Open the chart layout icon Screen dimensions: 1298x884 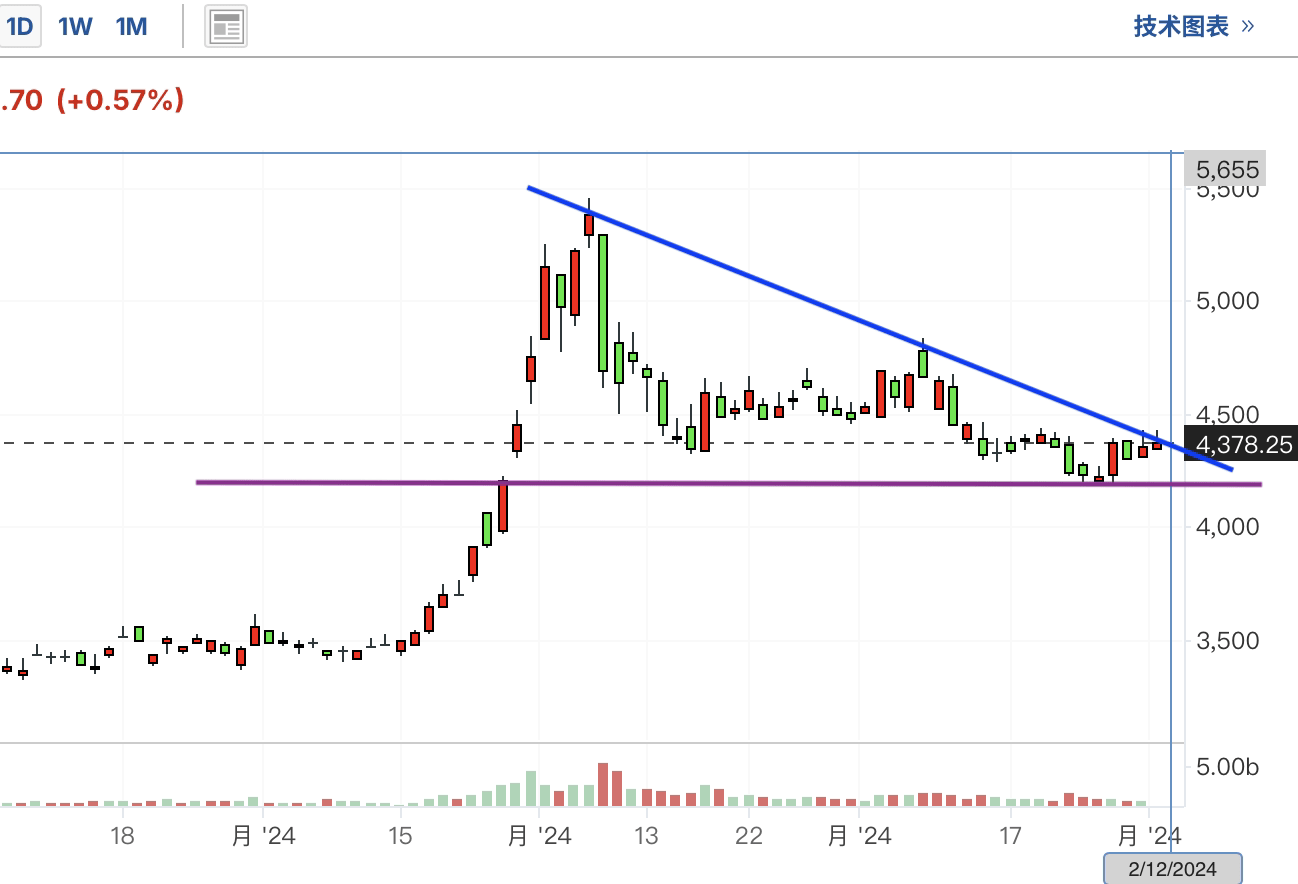click(226, 27)
